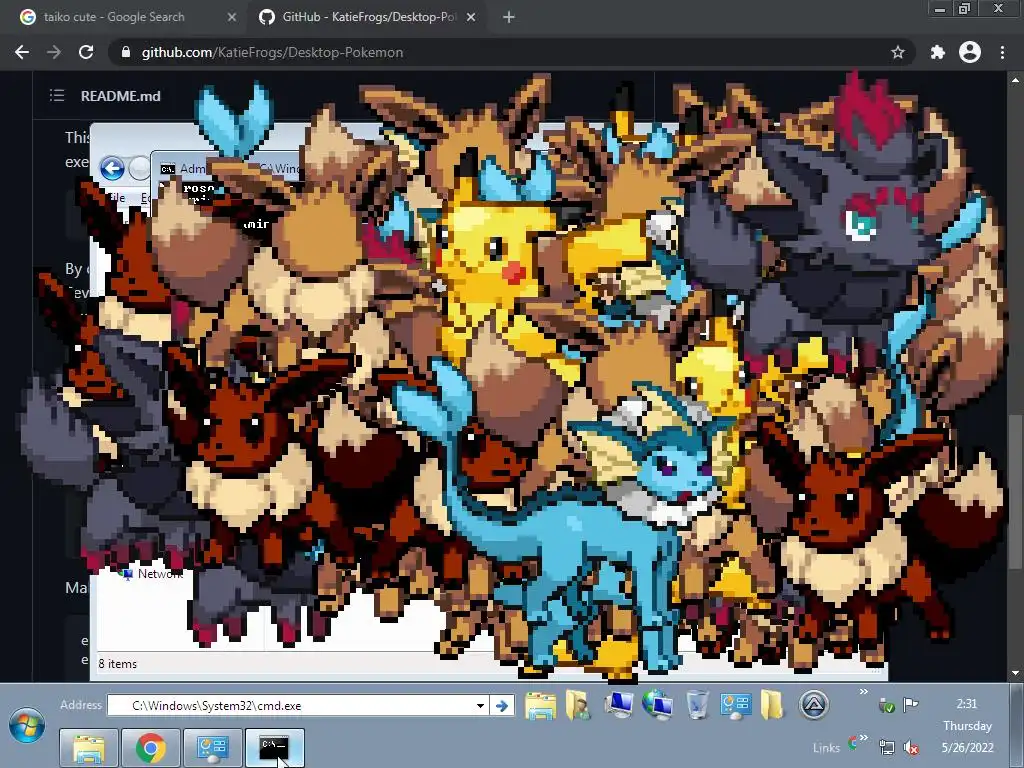The width and height of the screenshot is (1024, 768).
Task: Open the Recycle Bin icon in desktop toolbar
Action: coord(697,705)
